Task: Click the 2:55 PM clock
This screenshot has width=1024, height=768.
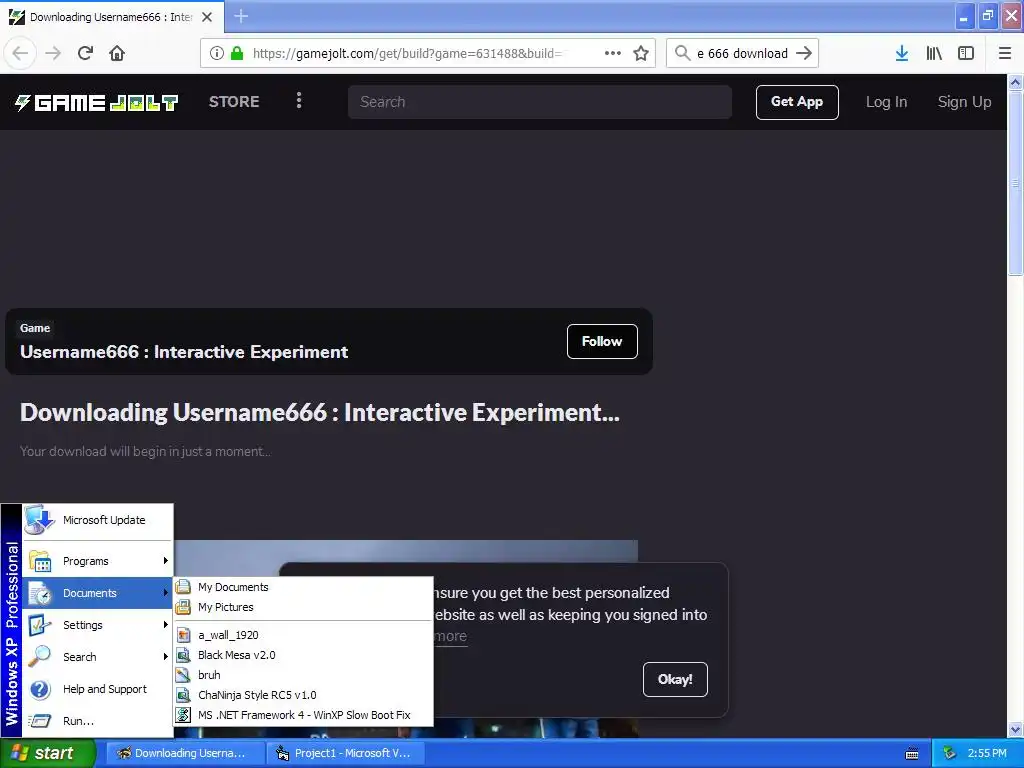Action: tap(987, 753)
